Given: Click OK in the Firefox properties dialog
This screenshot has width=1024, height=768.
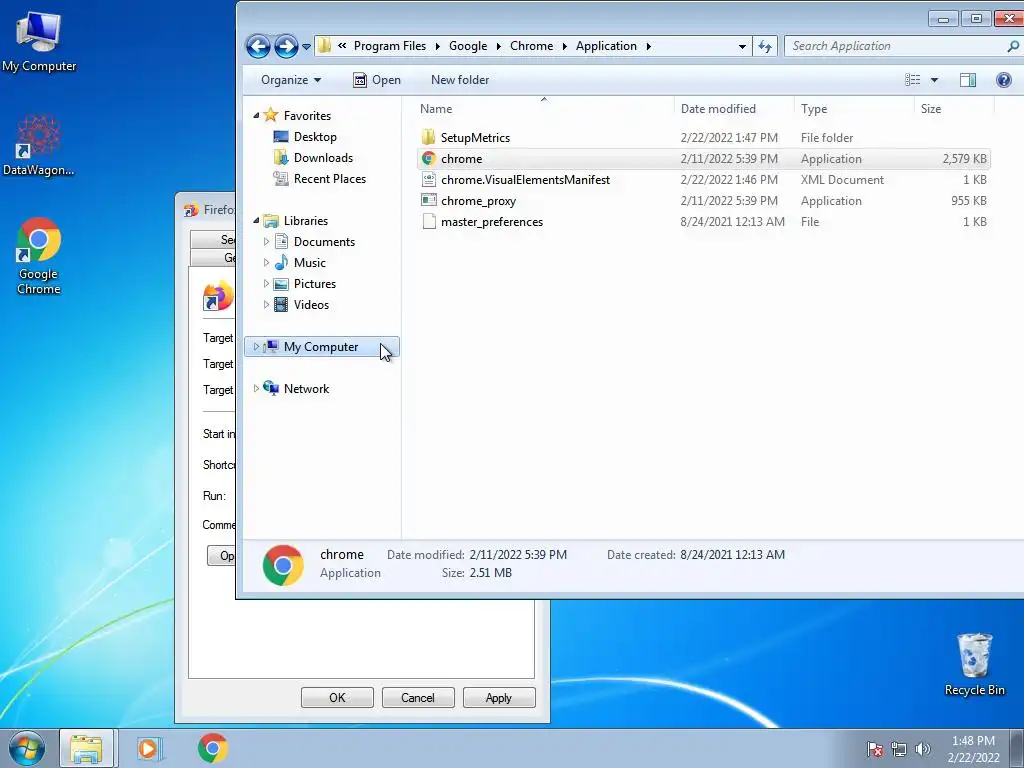Looking at the screenshot, I should tap(337, 697).
